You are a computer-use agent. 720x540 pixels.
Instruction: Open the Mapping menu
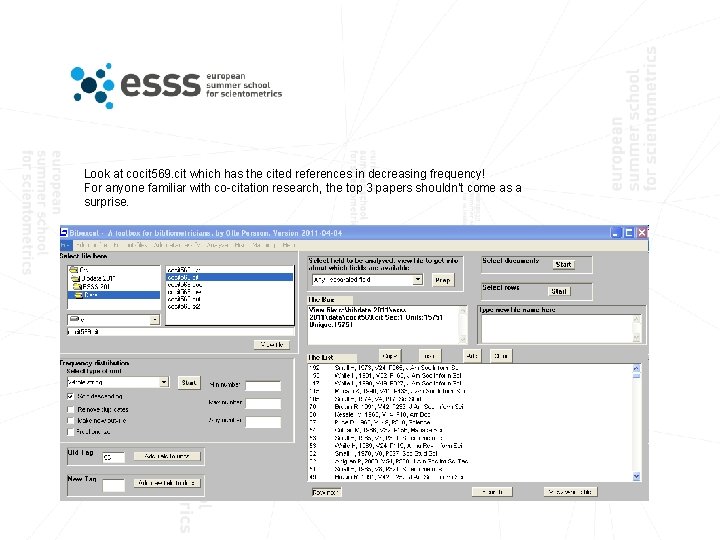click(264, 245)
